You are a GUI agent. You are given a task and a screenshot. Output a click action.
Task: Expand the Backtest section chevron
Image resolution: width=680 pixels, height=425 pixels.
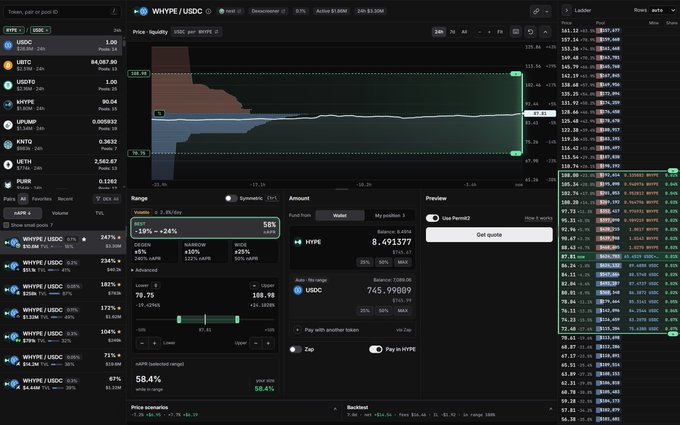551,409
